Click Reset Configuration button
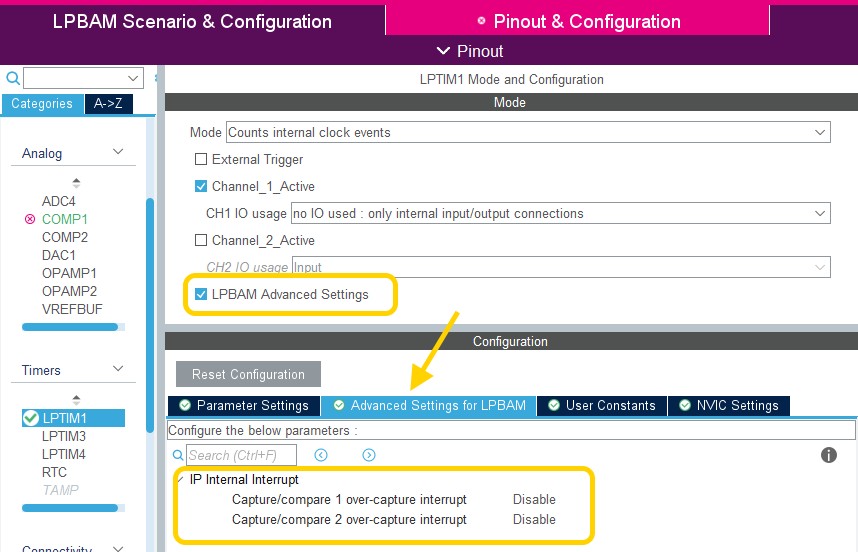Viewport: 858px width, 552px height. (248, 374)
